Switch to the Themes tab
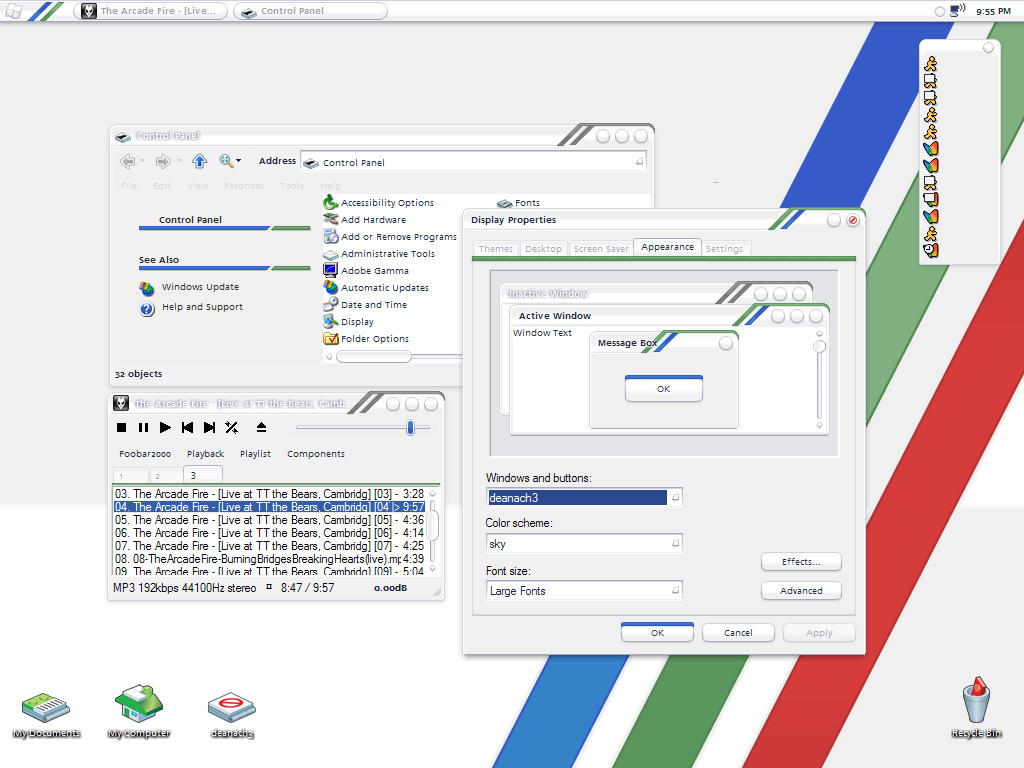The image size is (1024, 768). point(496,249)
